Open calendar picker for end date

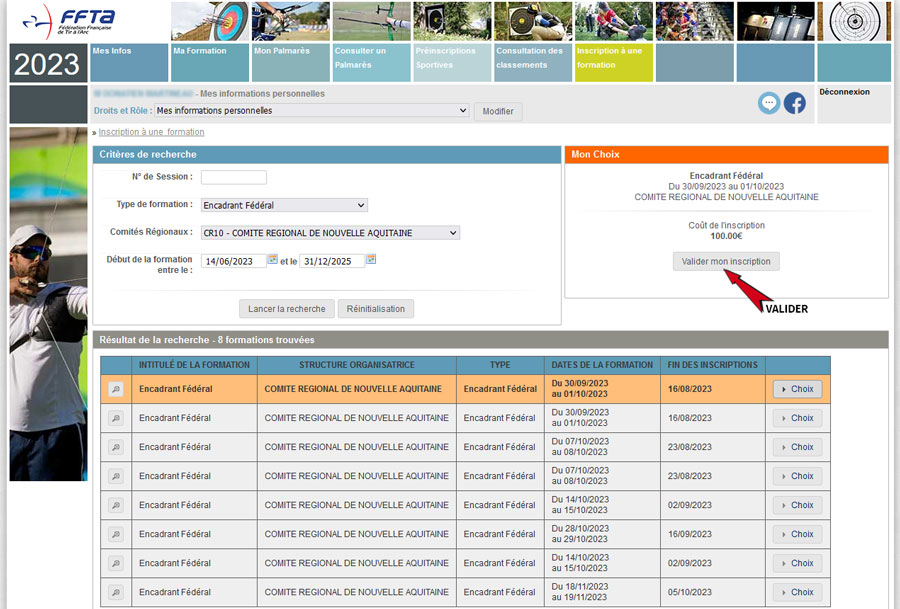click(x=371, y=260)
